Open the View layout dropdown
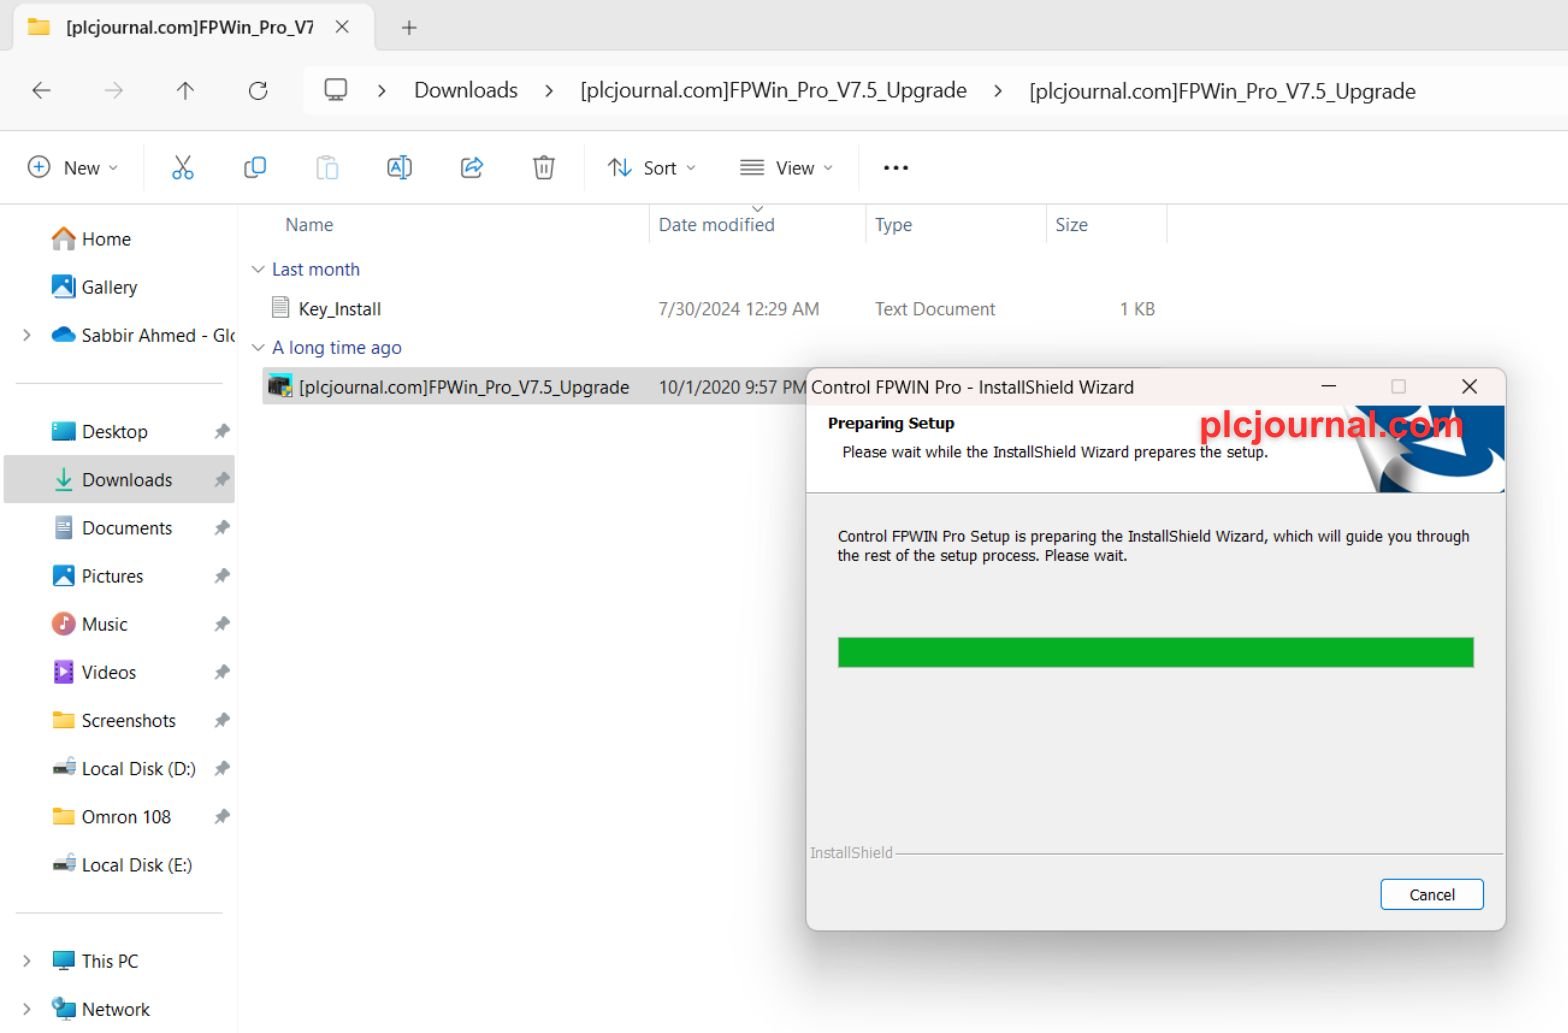The height and width of the screenshot is (1033, 1568). point(786,168)
